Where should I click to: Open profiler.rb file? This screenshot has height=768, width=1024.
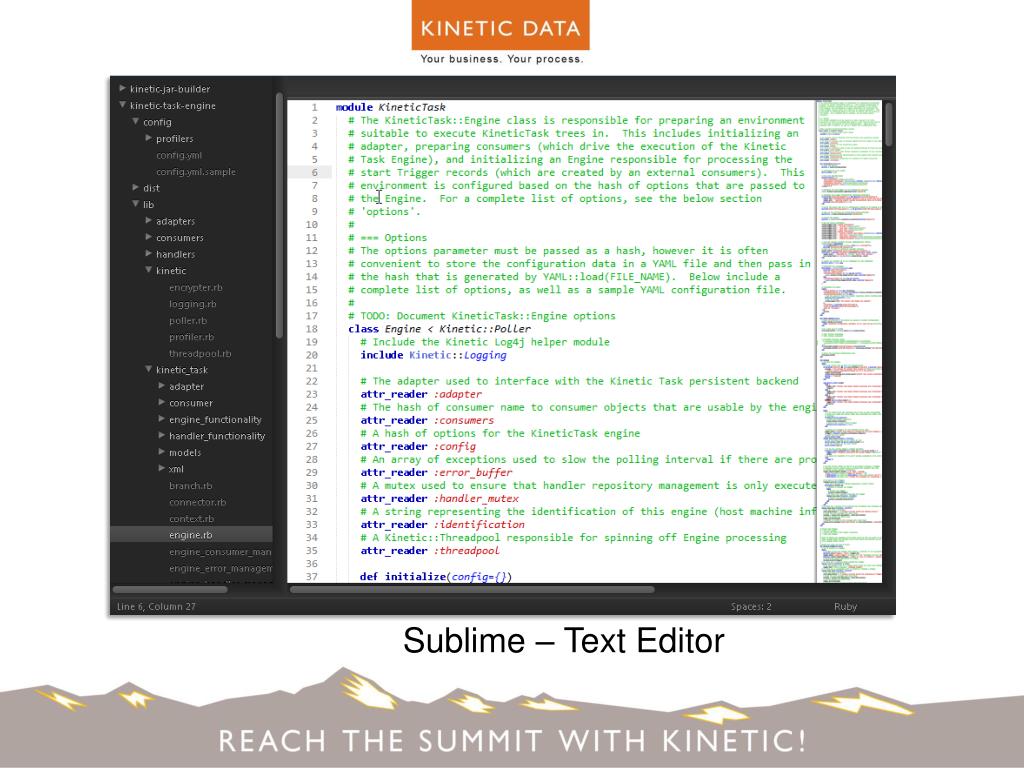click(x=191, y=337)
